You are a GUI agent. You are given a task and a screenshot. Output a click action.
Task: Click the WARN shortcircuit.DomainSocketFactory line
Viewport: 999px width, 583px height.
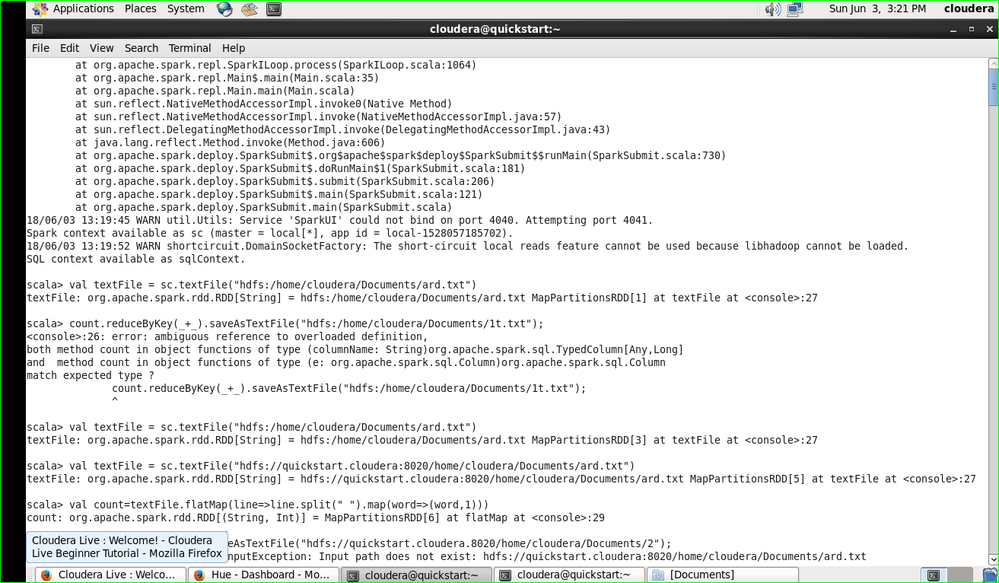click(x=468, y=246)
